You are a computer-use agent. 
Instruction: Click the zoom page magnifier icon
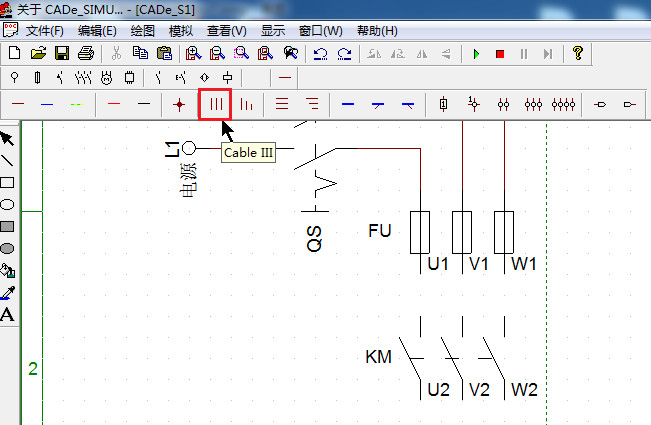(x=265, y=53)
